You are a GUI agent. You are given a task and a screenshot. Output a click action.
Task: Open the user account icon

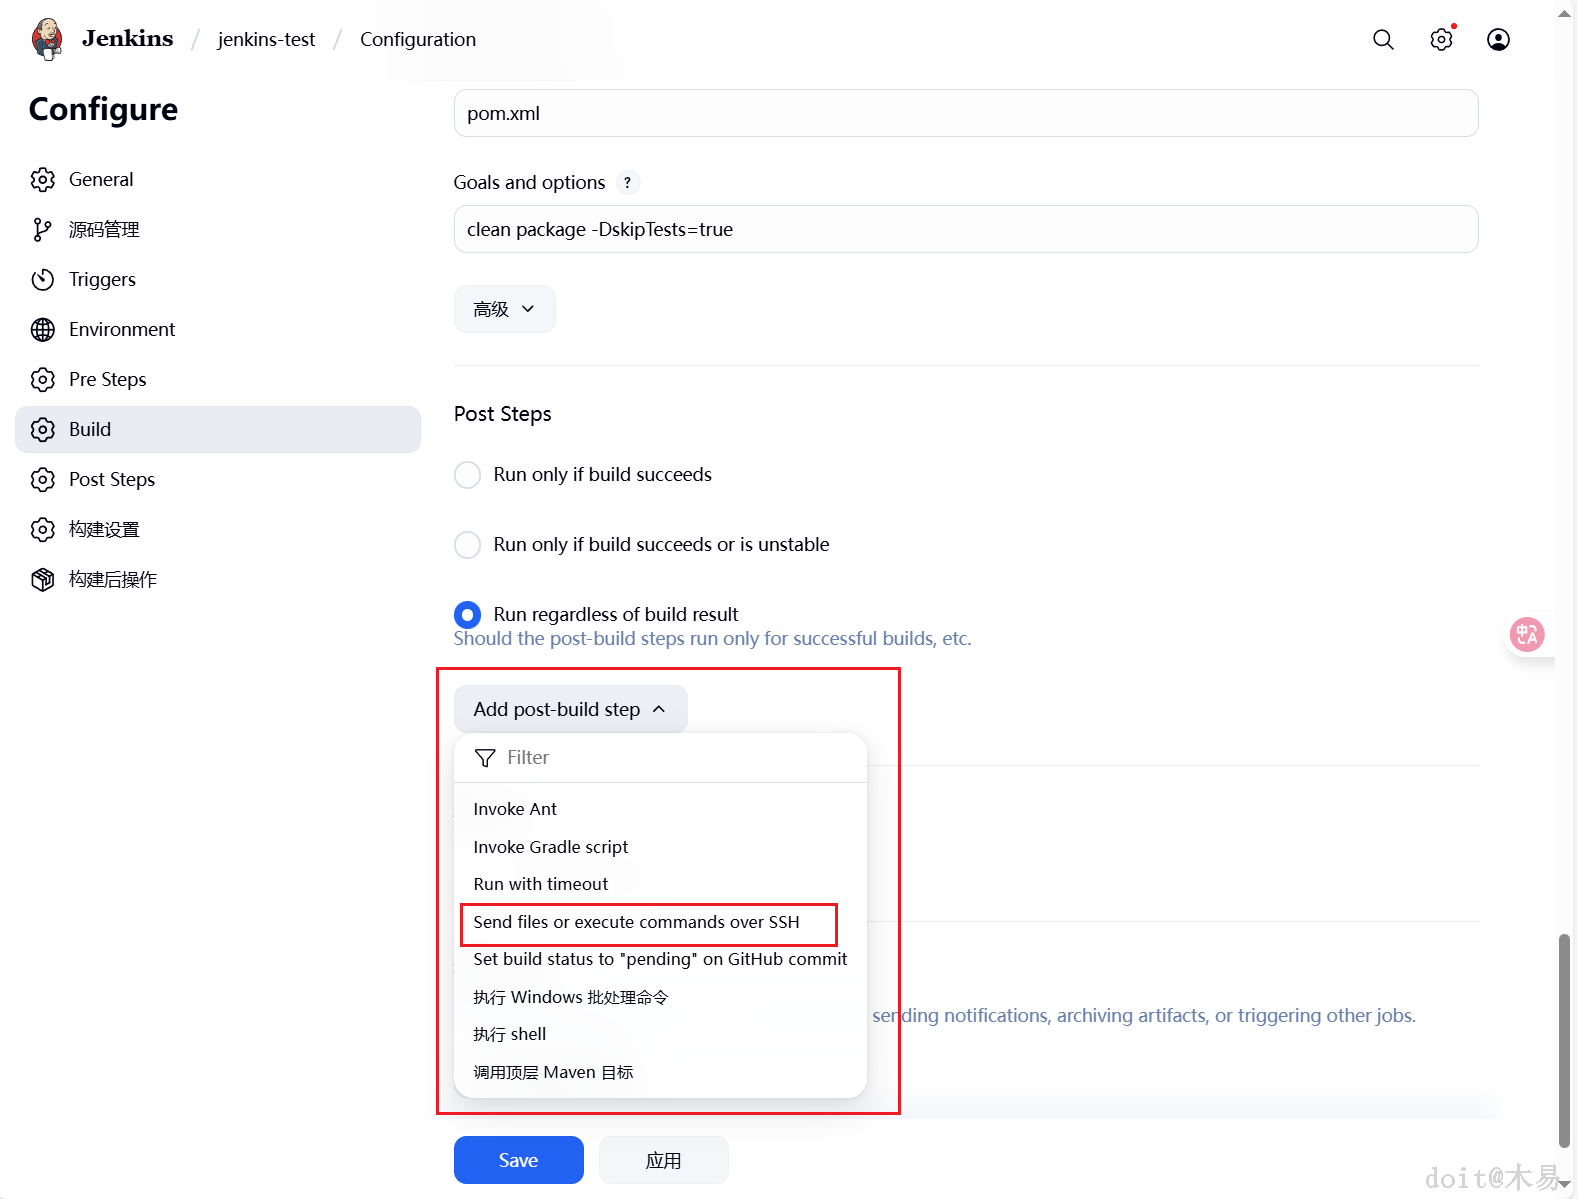click(x=1498, y=39)
